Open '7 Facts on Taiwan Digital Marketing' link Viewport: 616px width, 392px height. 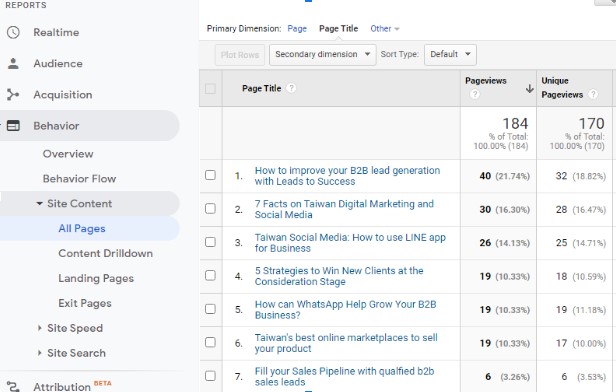pyautogui.click(x=344, y=209)
